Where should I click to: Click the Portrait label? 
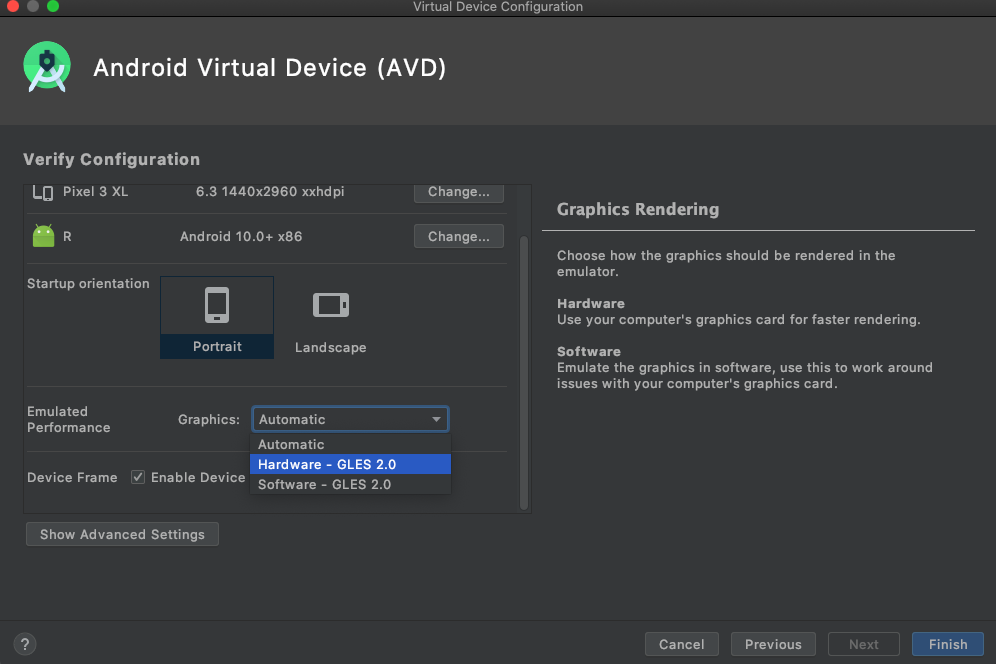[217, 346]
